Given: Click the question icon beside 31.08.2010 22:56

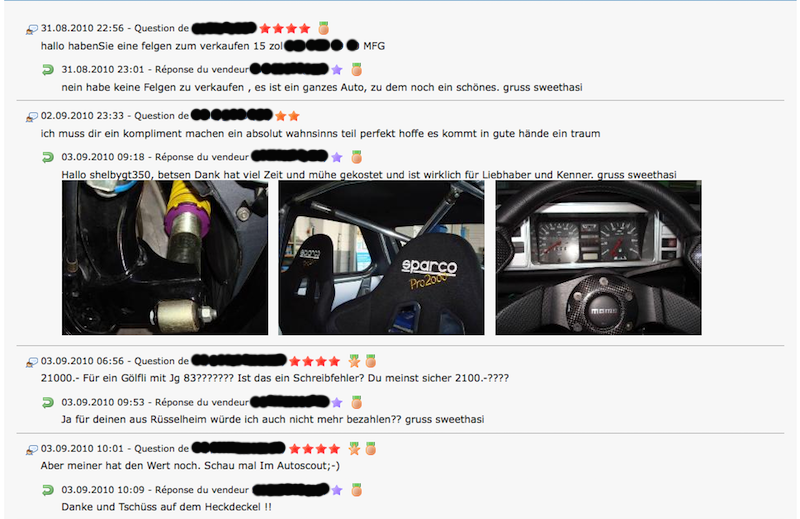Looking at the screenshot, I should tap(32, 30).
